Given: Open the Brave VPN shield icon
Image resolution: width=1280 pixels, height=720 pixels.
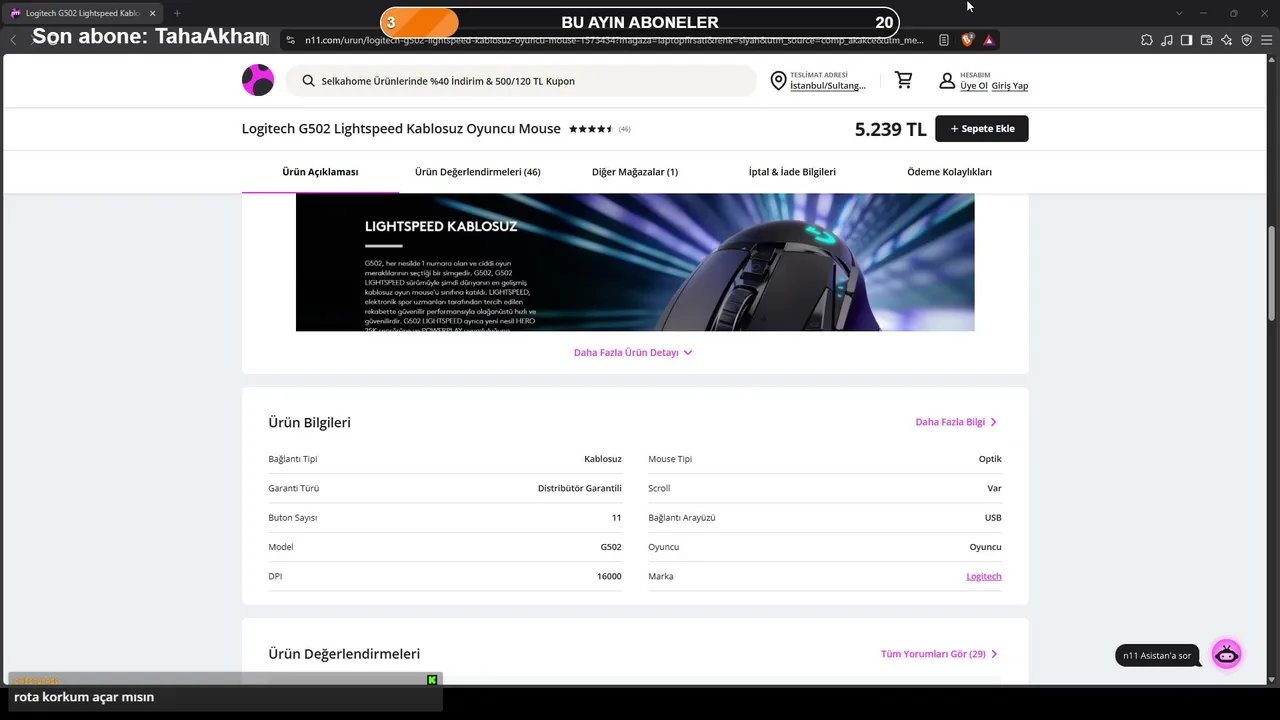Looking at the screenshot, I should point(1246,40).
